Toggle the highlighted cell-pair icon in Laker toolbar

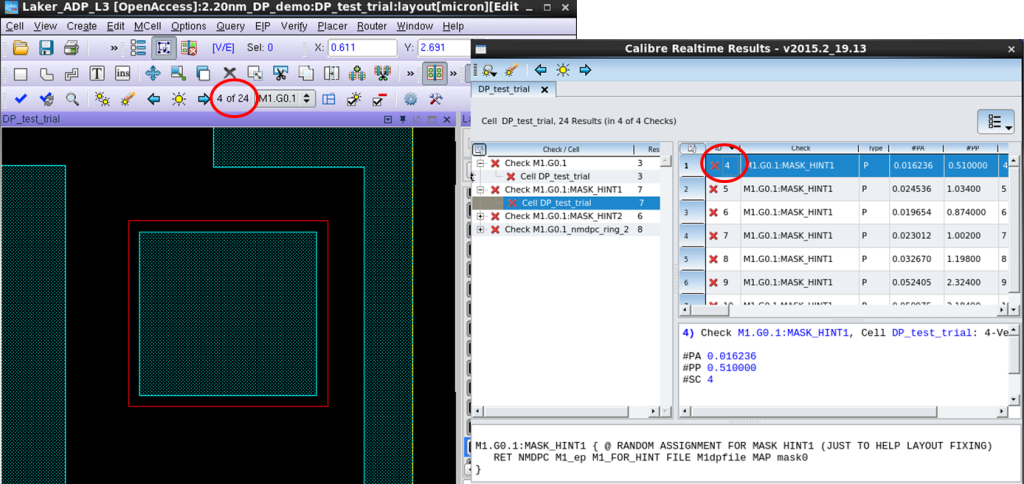[434, 73]
